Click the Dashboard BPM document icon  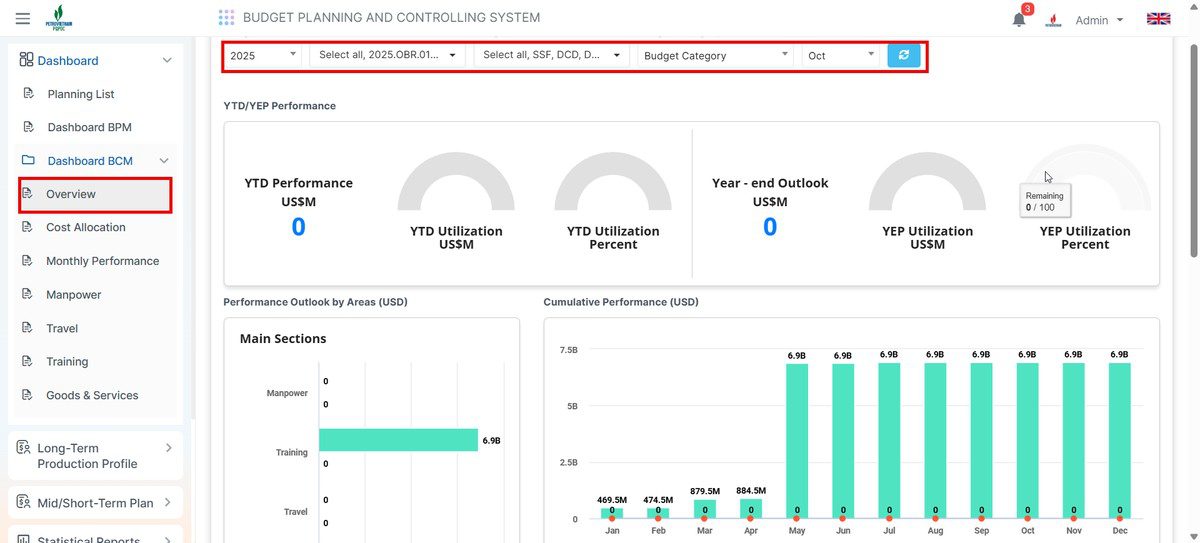point(29,127)
